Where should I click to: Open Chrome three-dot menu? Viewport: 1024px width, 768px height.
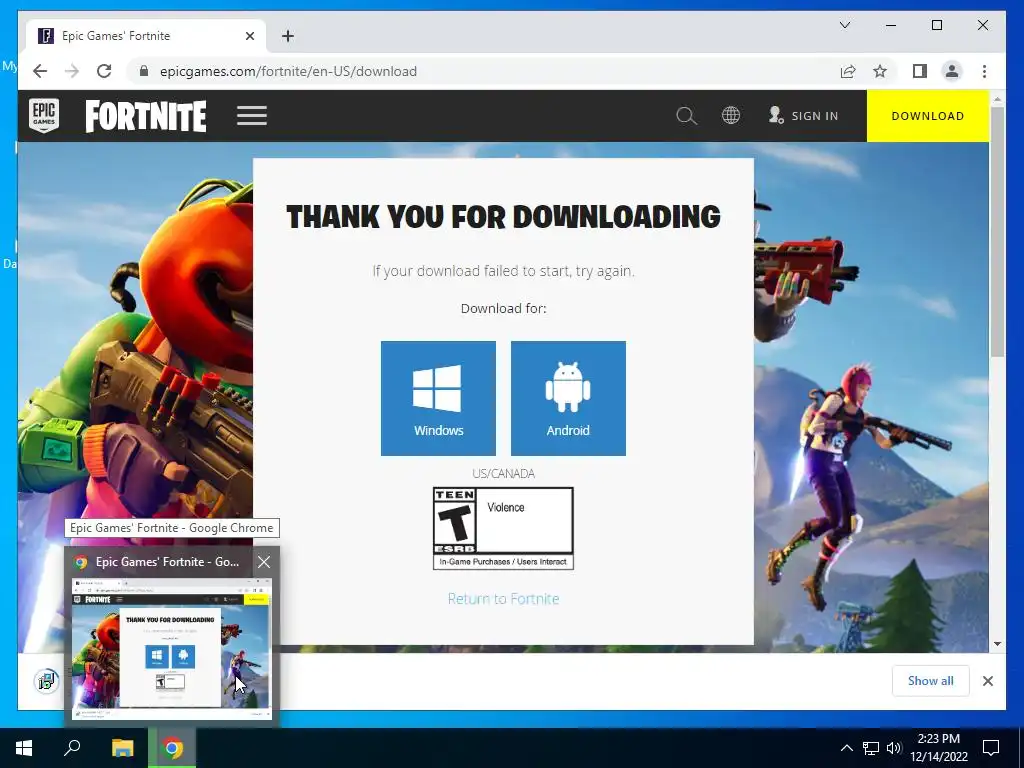(984, 71)
